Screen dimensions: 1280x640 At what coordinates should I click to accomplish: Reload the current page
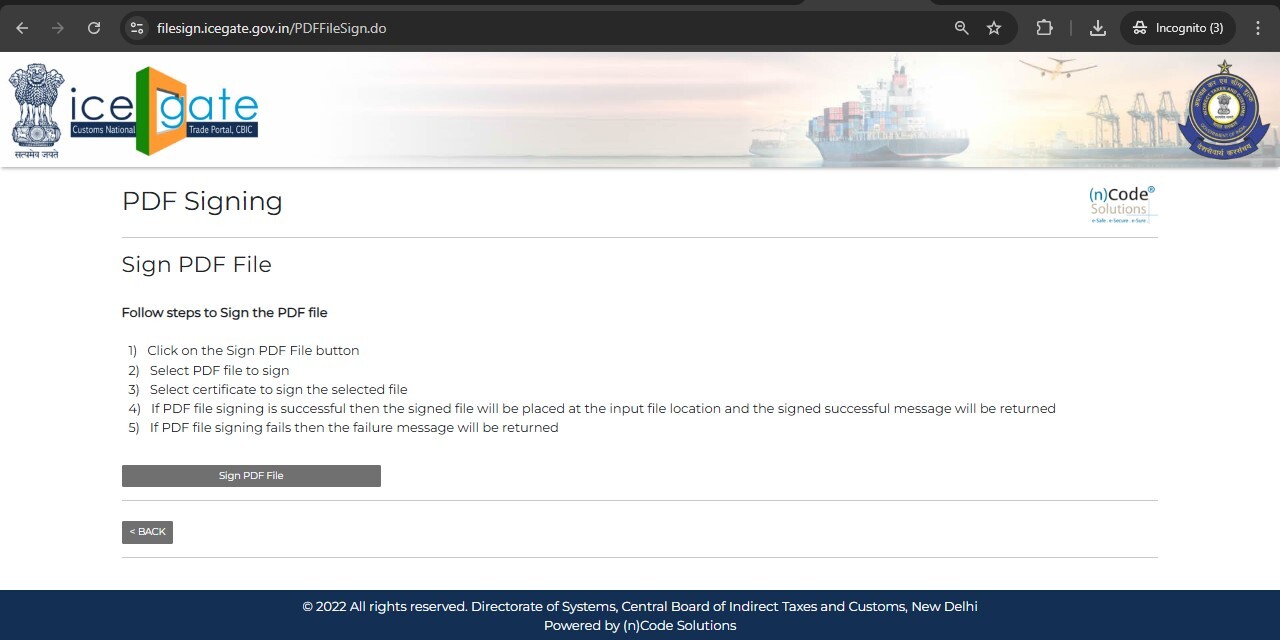[x=94, y=28]
